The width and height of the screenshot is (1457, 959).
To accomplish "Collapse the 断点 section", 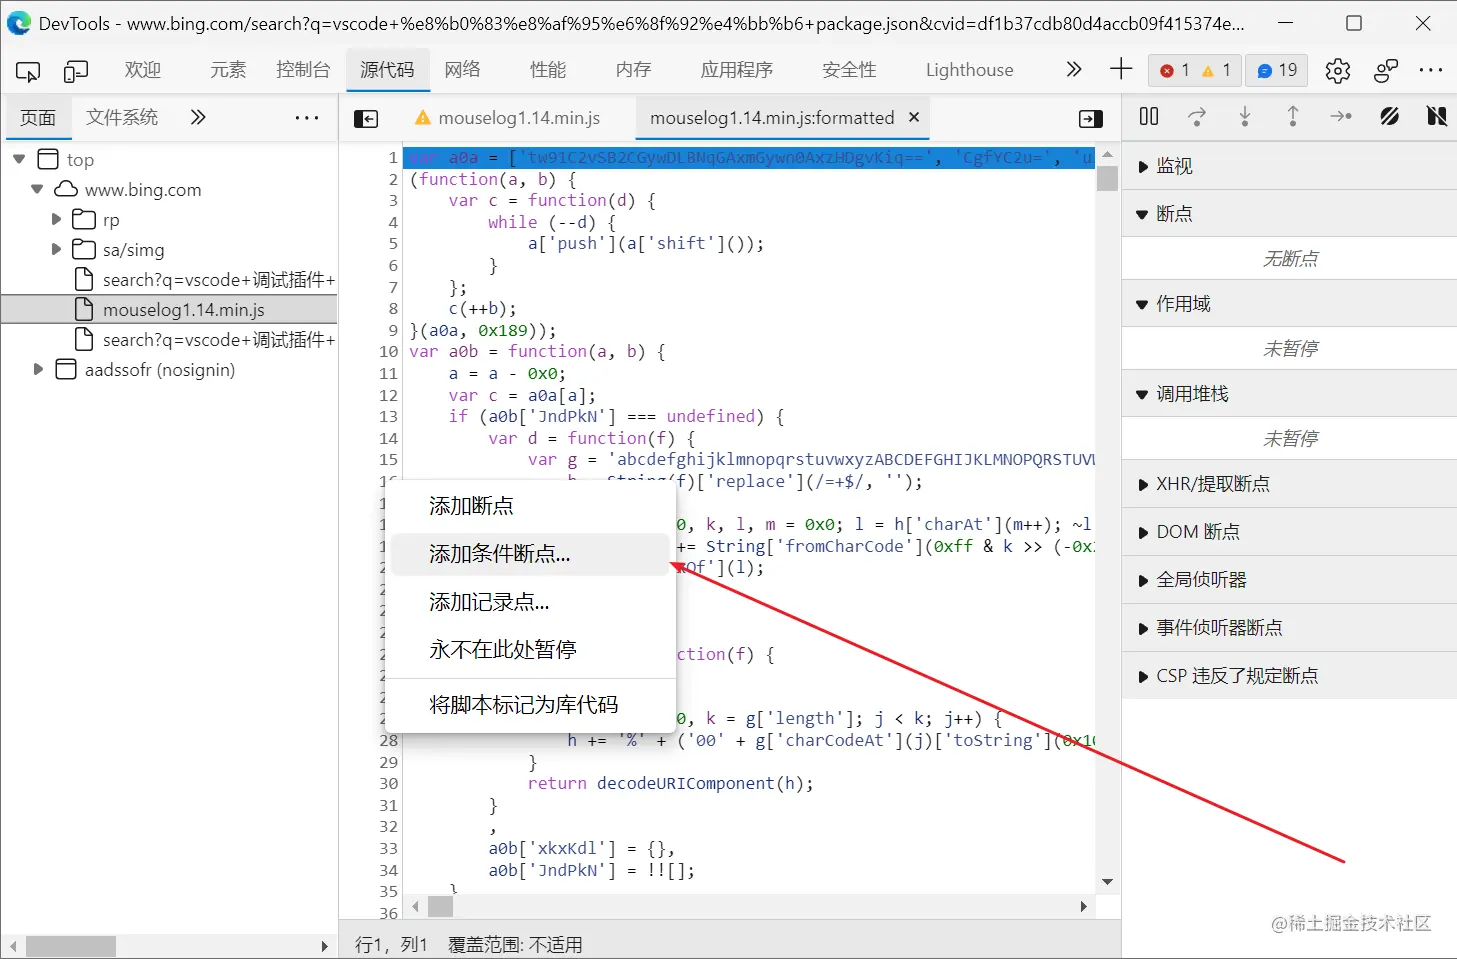I will (1289, 214).
